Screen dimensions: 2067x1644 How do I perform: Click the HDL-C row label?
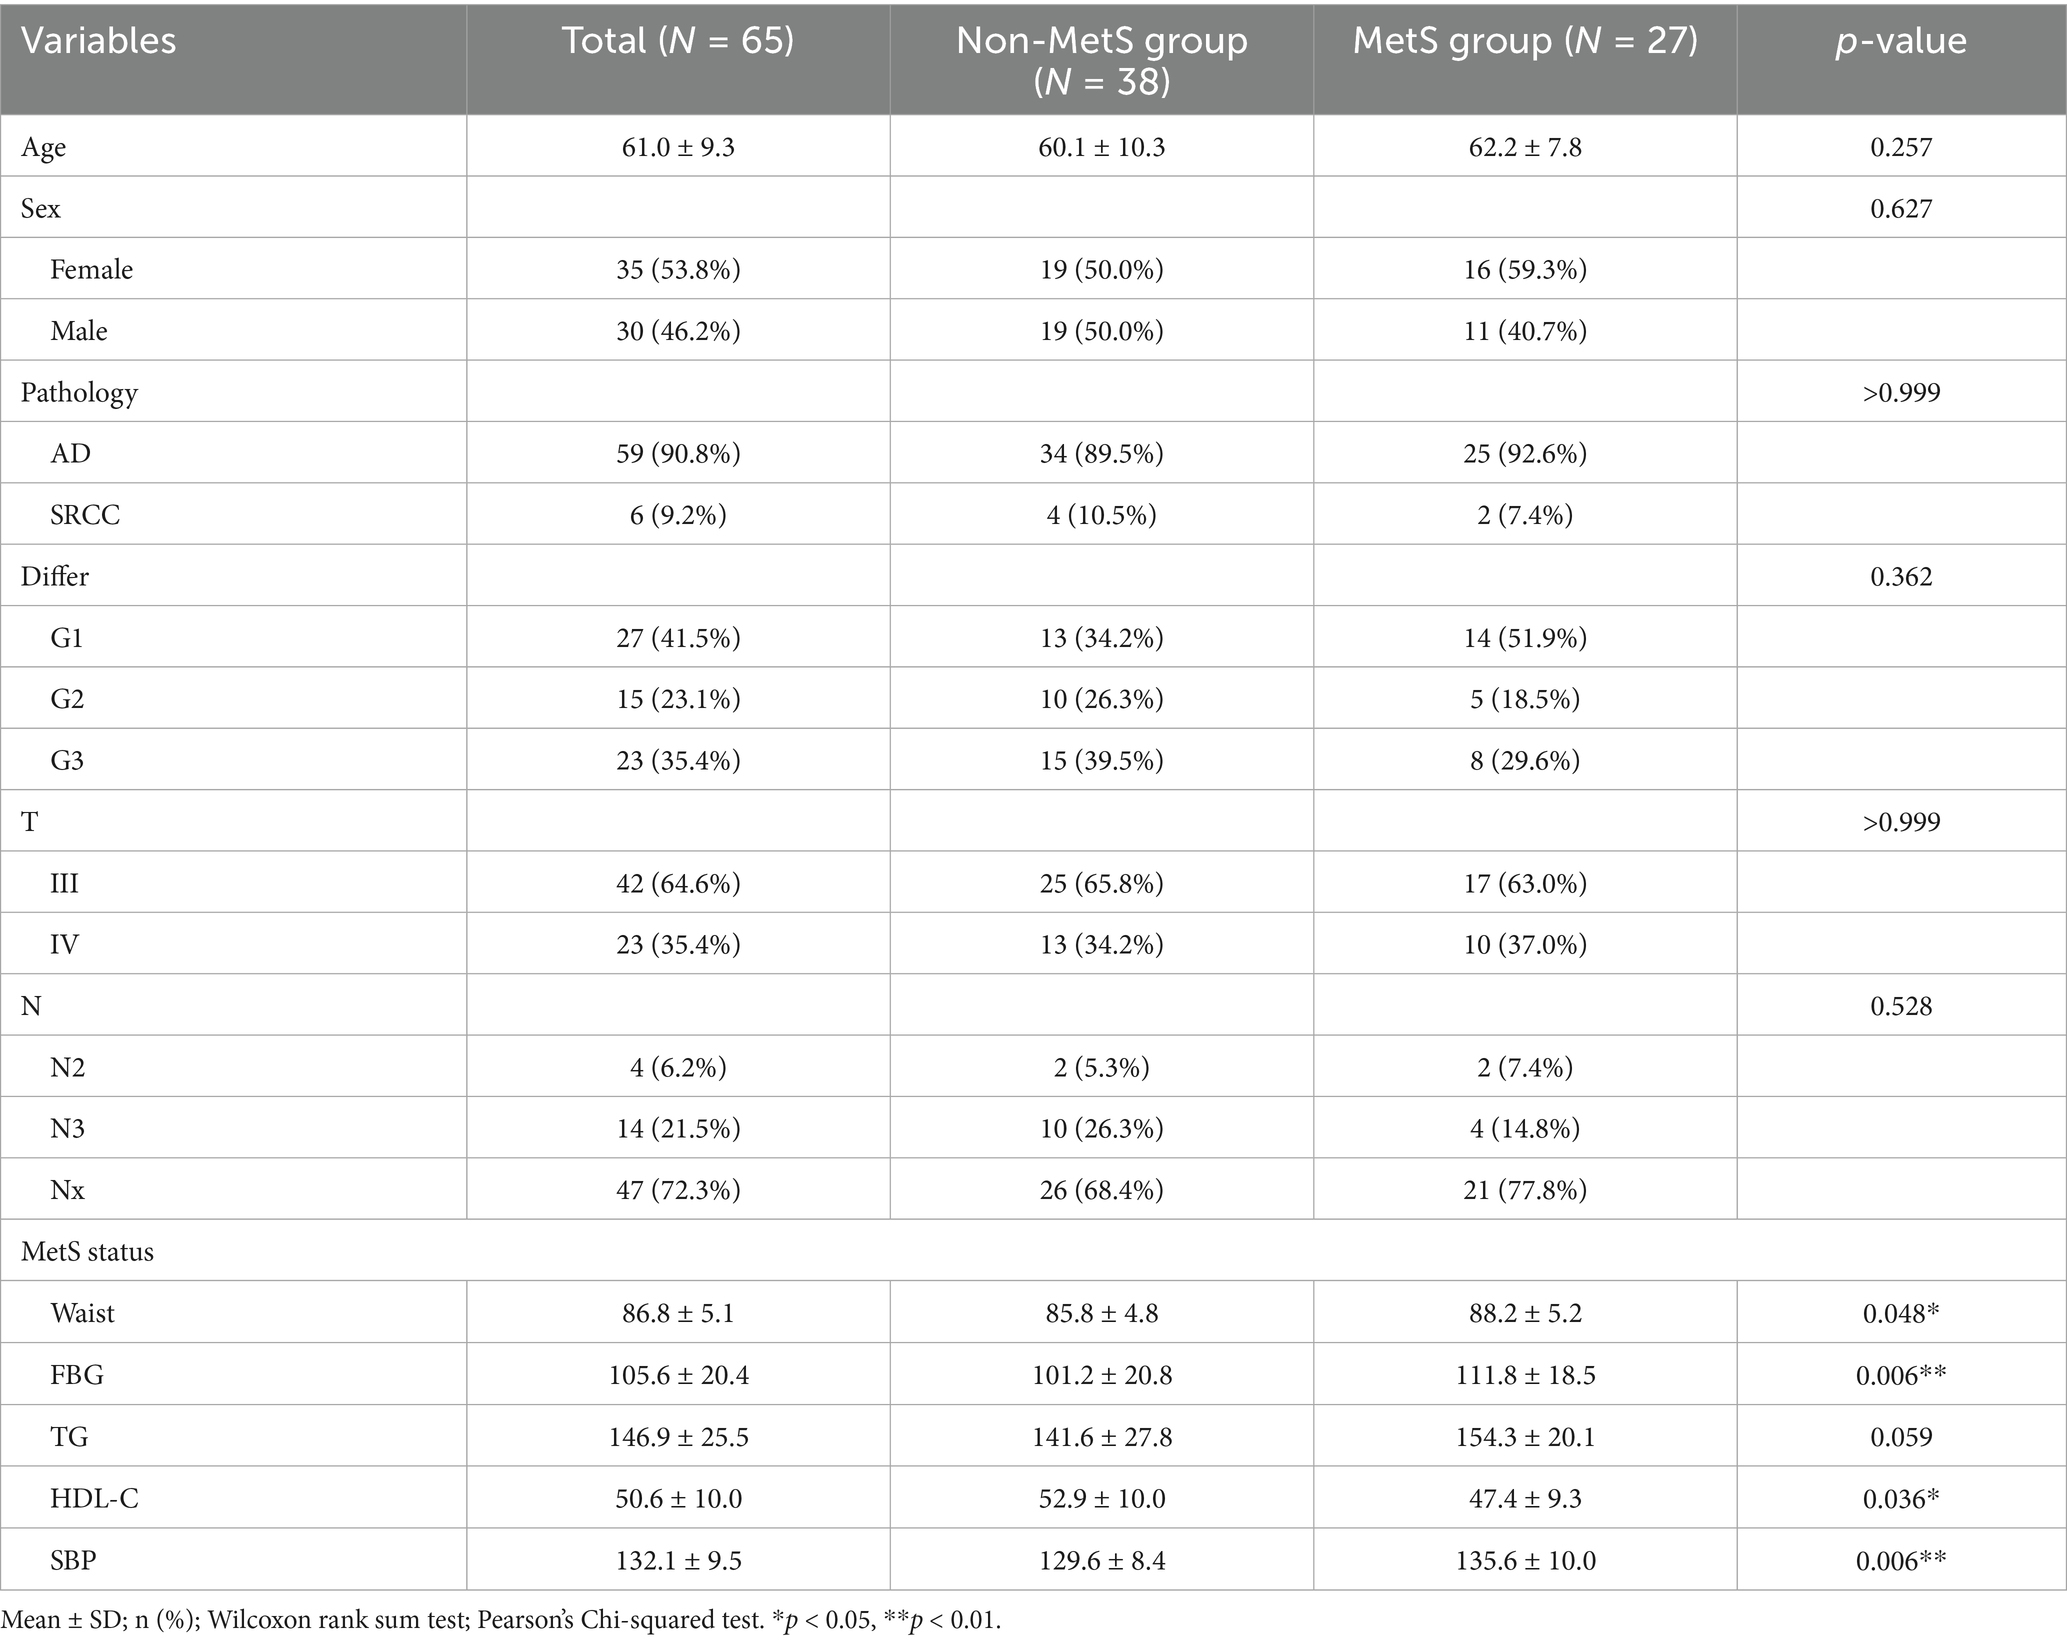click(94, 1498)
